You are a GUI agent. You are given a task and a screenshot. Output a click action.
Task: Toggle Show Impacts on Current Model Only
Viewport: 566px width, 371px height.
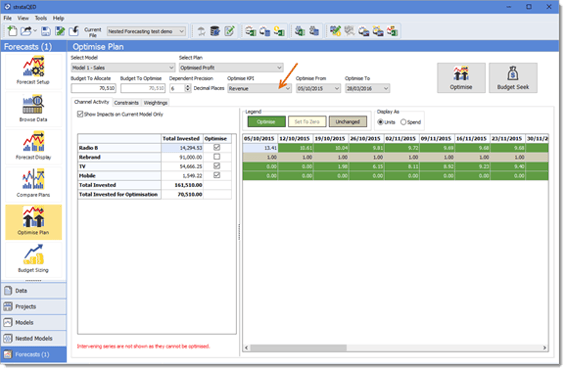coord(80,114)
